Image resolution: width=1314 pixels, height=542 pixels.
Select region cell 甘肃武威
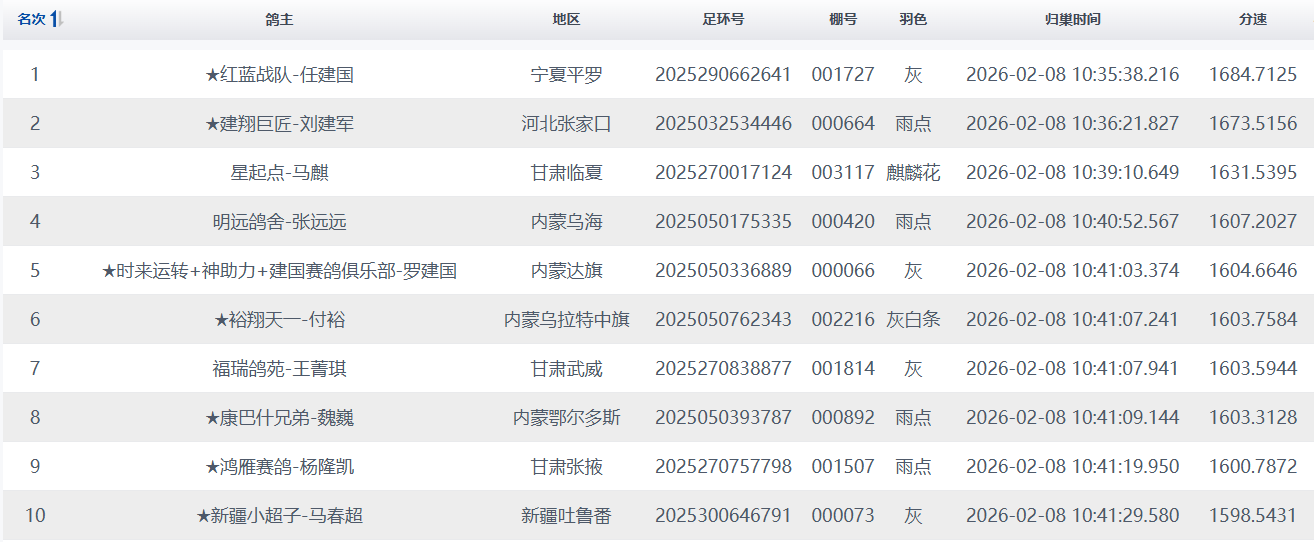pos(566,369)
